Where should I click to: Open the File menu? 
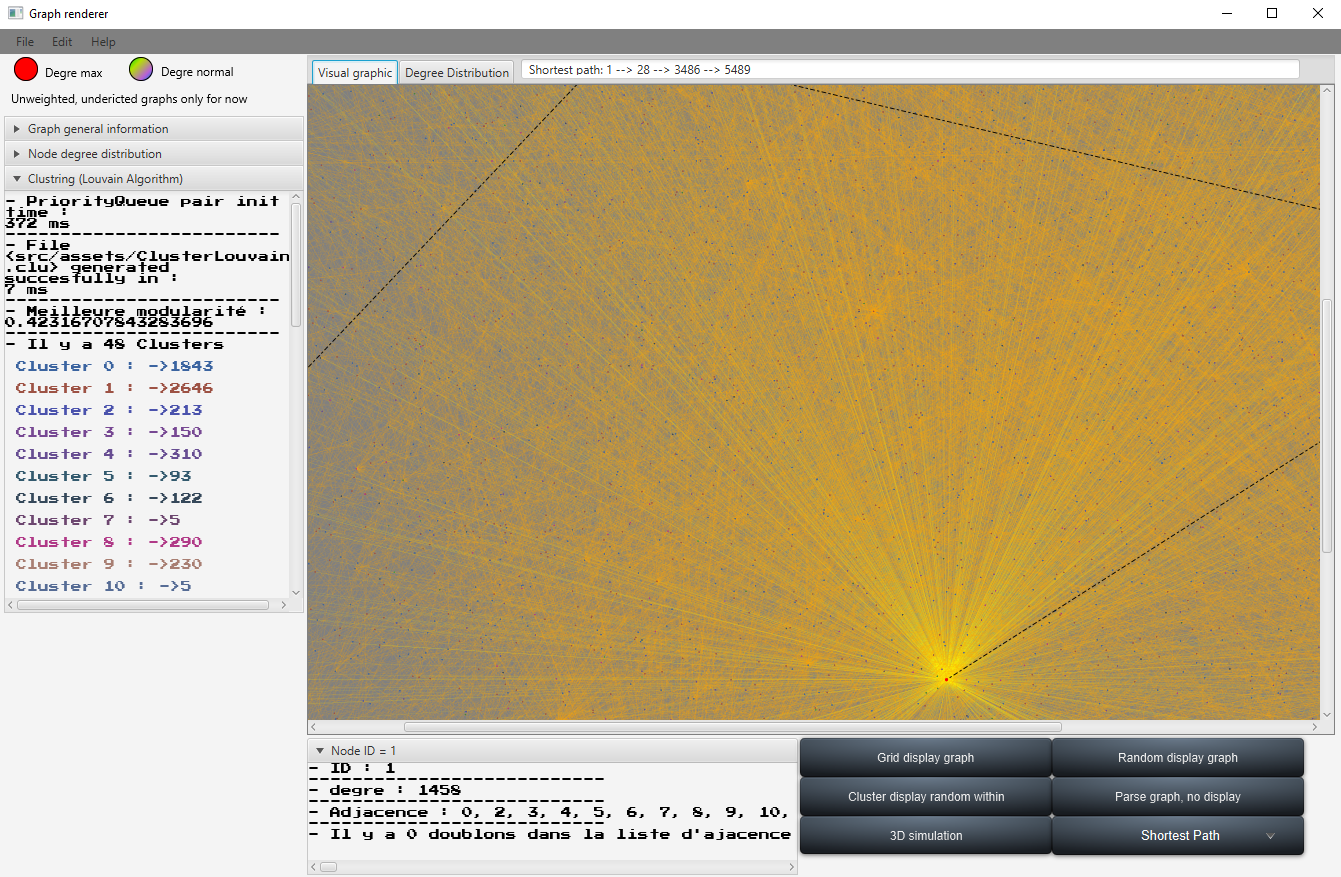pos(25,42)
